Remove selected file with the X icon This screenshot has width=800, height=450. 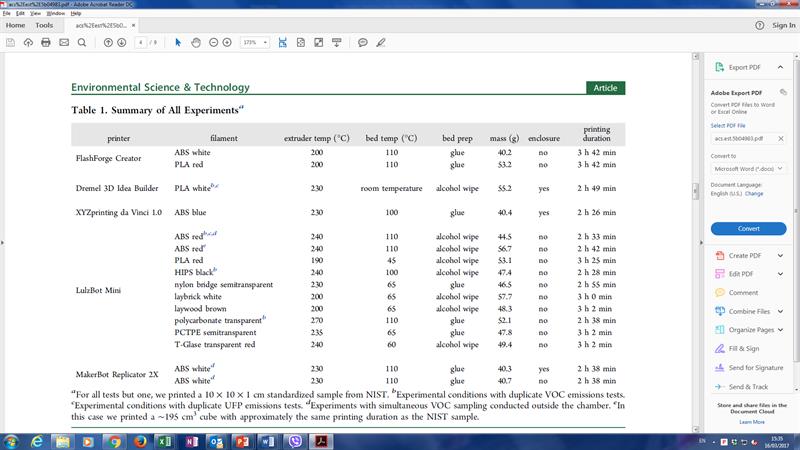pyautogui.click(x=781, y=139)
